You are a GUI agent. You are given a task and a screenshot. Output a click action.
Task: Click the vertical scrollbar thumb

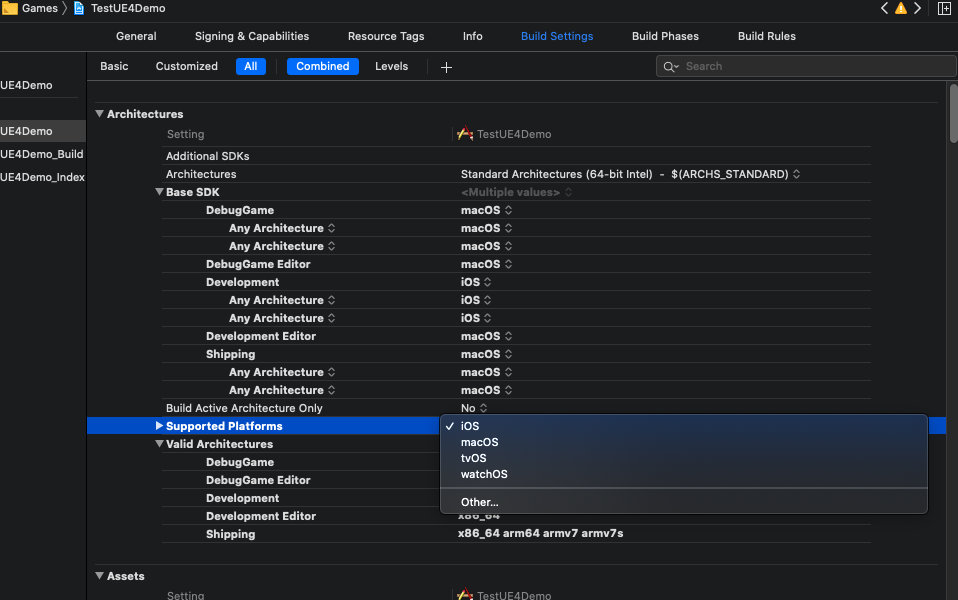point(953,114)
